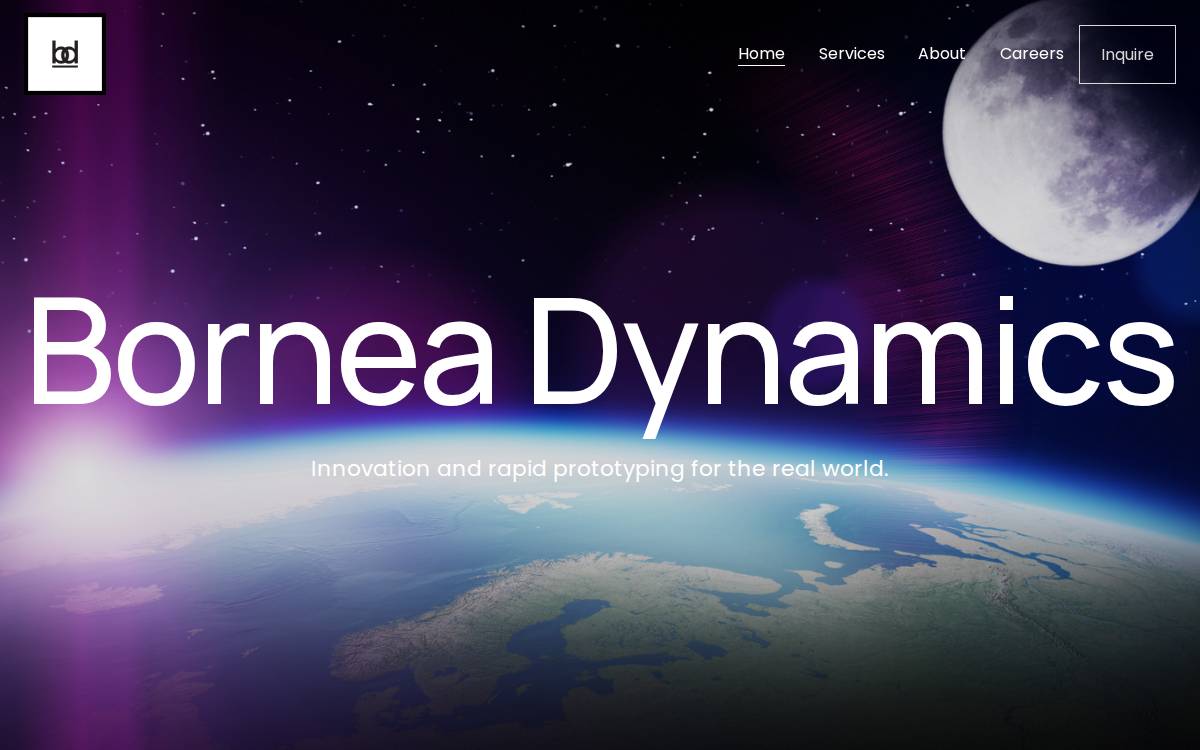Image resolution: width=1200 pixels, height=750 pixels.
Task: Click the tagline about rapid prototyping
Action: pos(600,468)
